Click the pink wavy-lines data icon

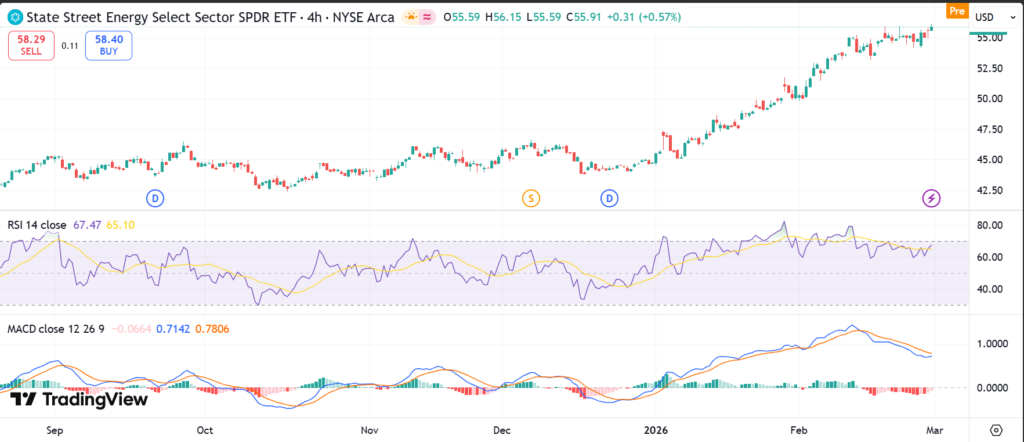pyautogui.click(x=429, y=16)
